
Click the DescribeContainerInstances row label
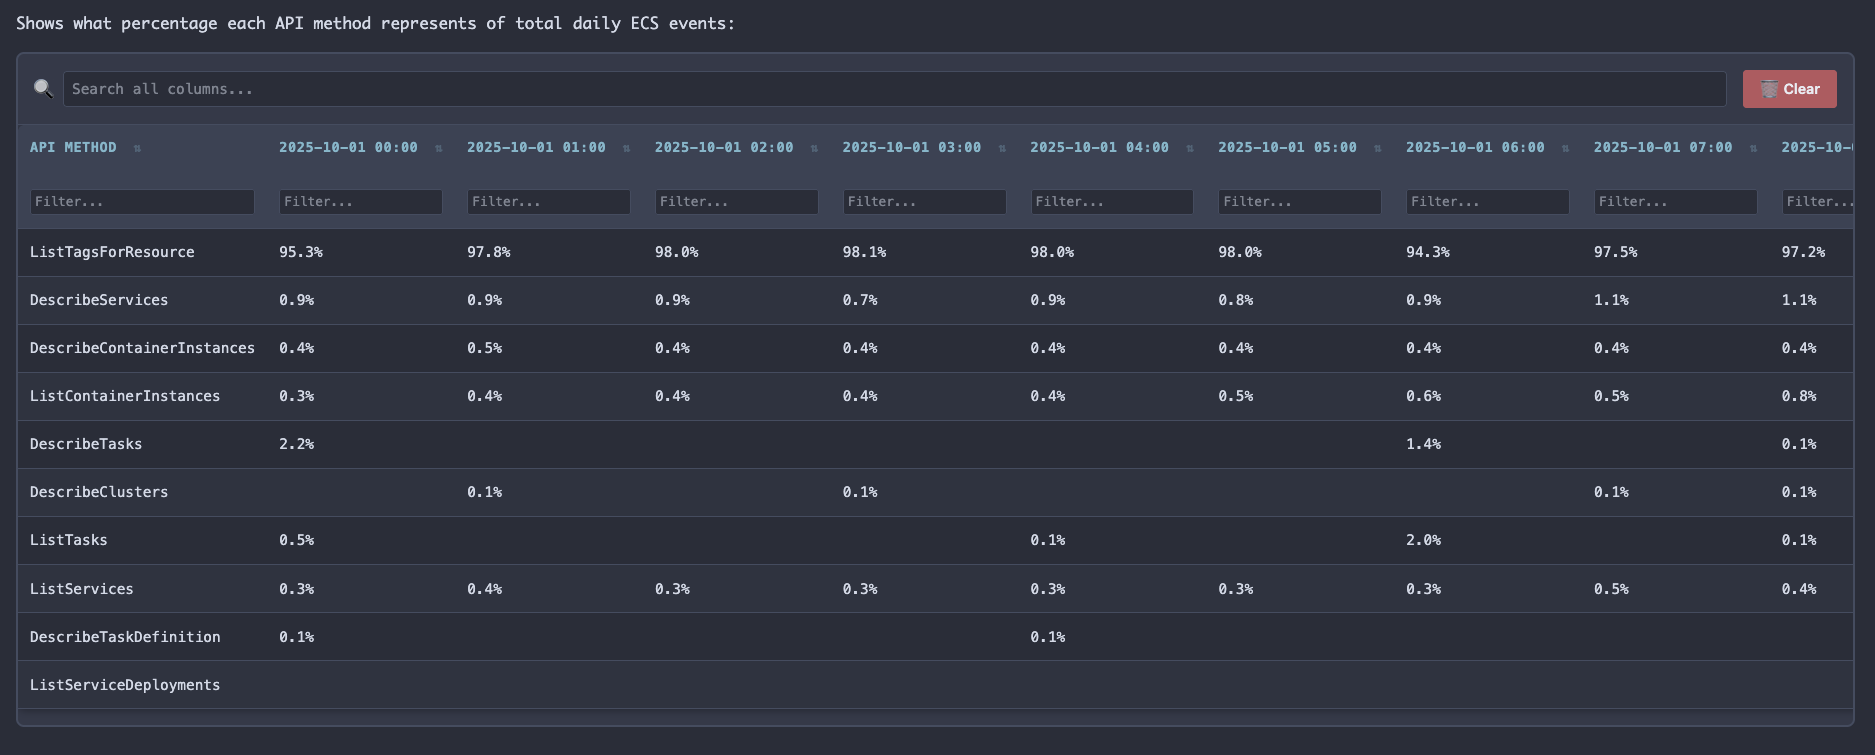click(x=142, y=348)
